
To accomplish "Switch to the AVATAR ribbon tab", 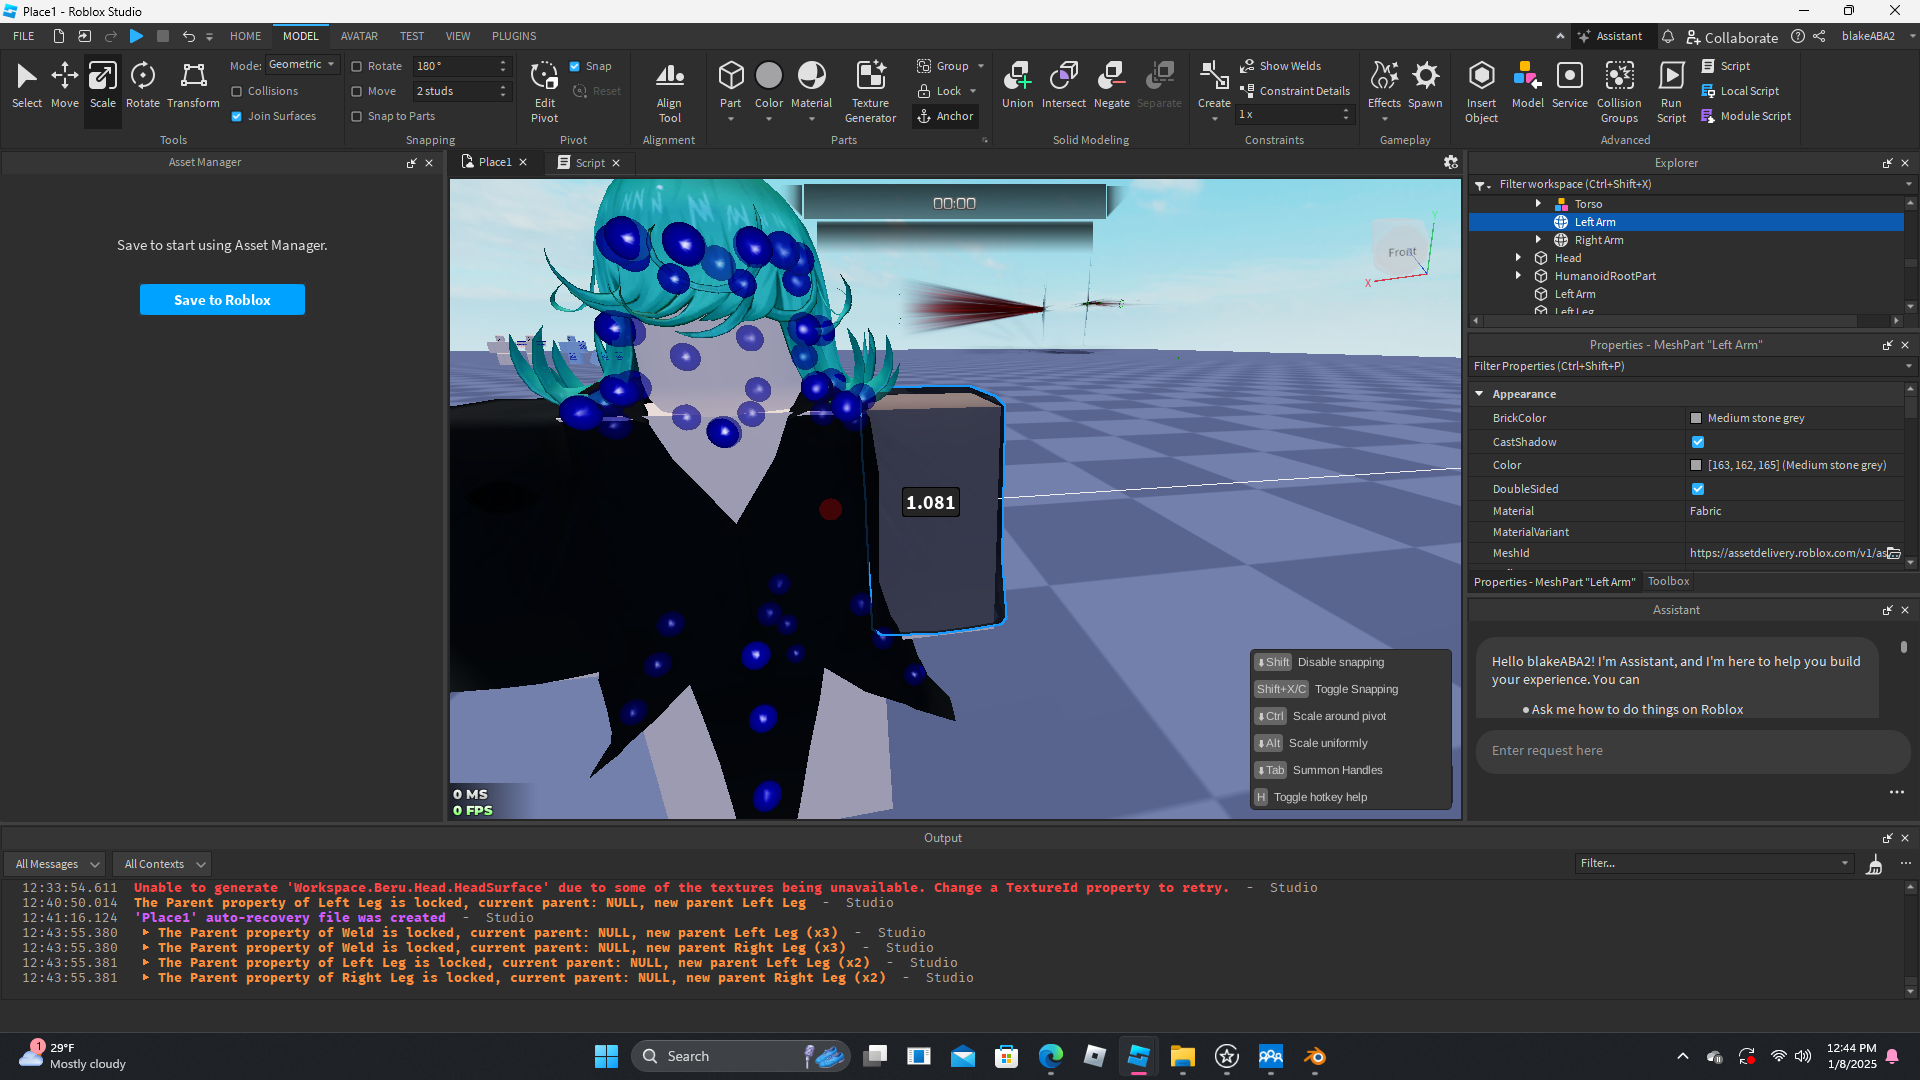I will click(359, 36).
